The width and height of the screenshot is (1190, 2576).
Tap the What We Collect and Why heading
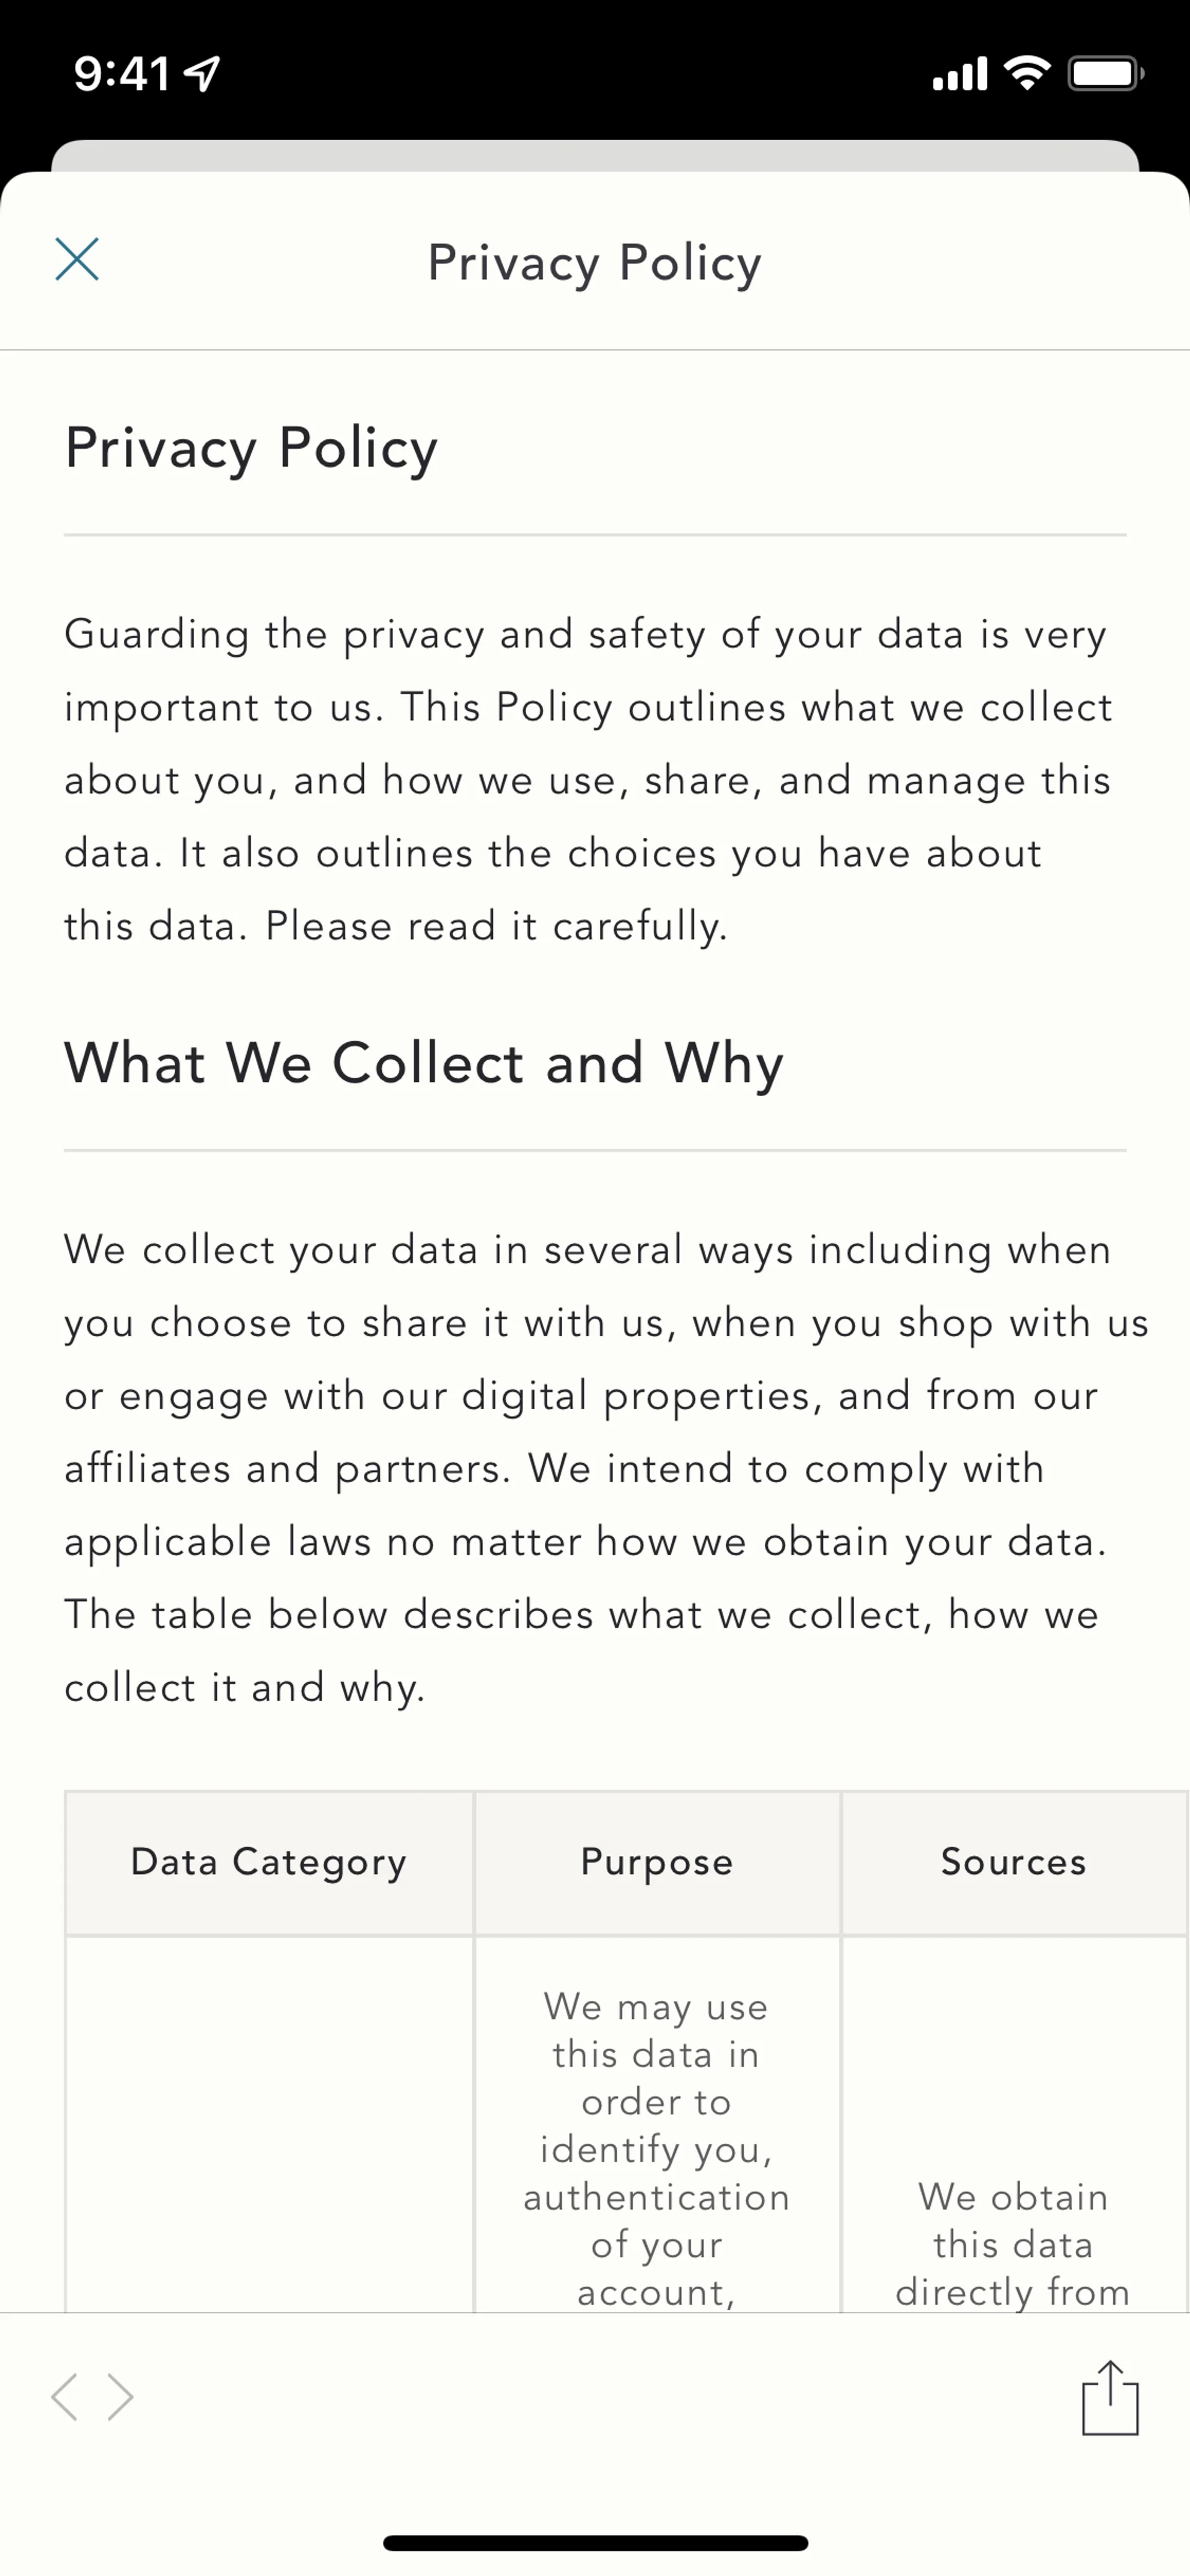(423, 1062)
